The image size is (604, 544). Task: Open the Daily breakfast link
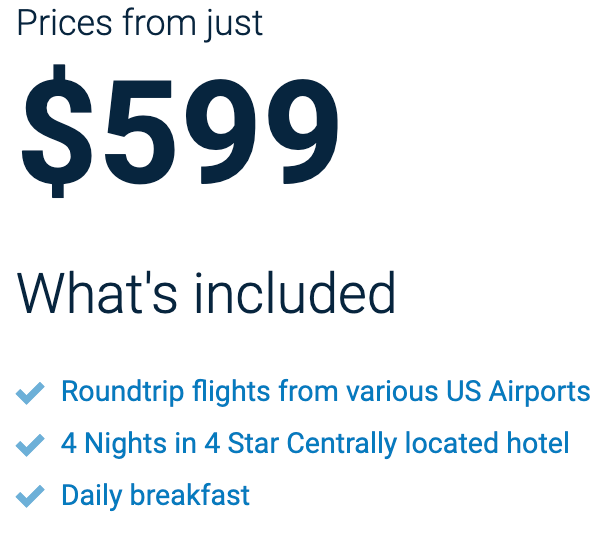coord(156,495)
